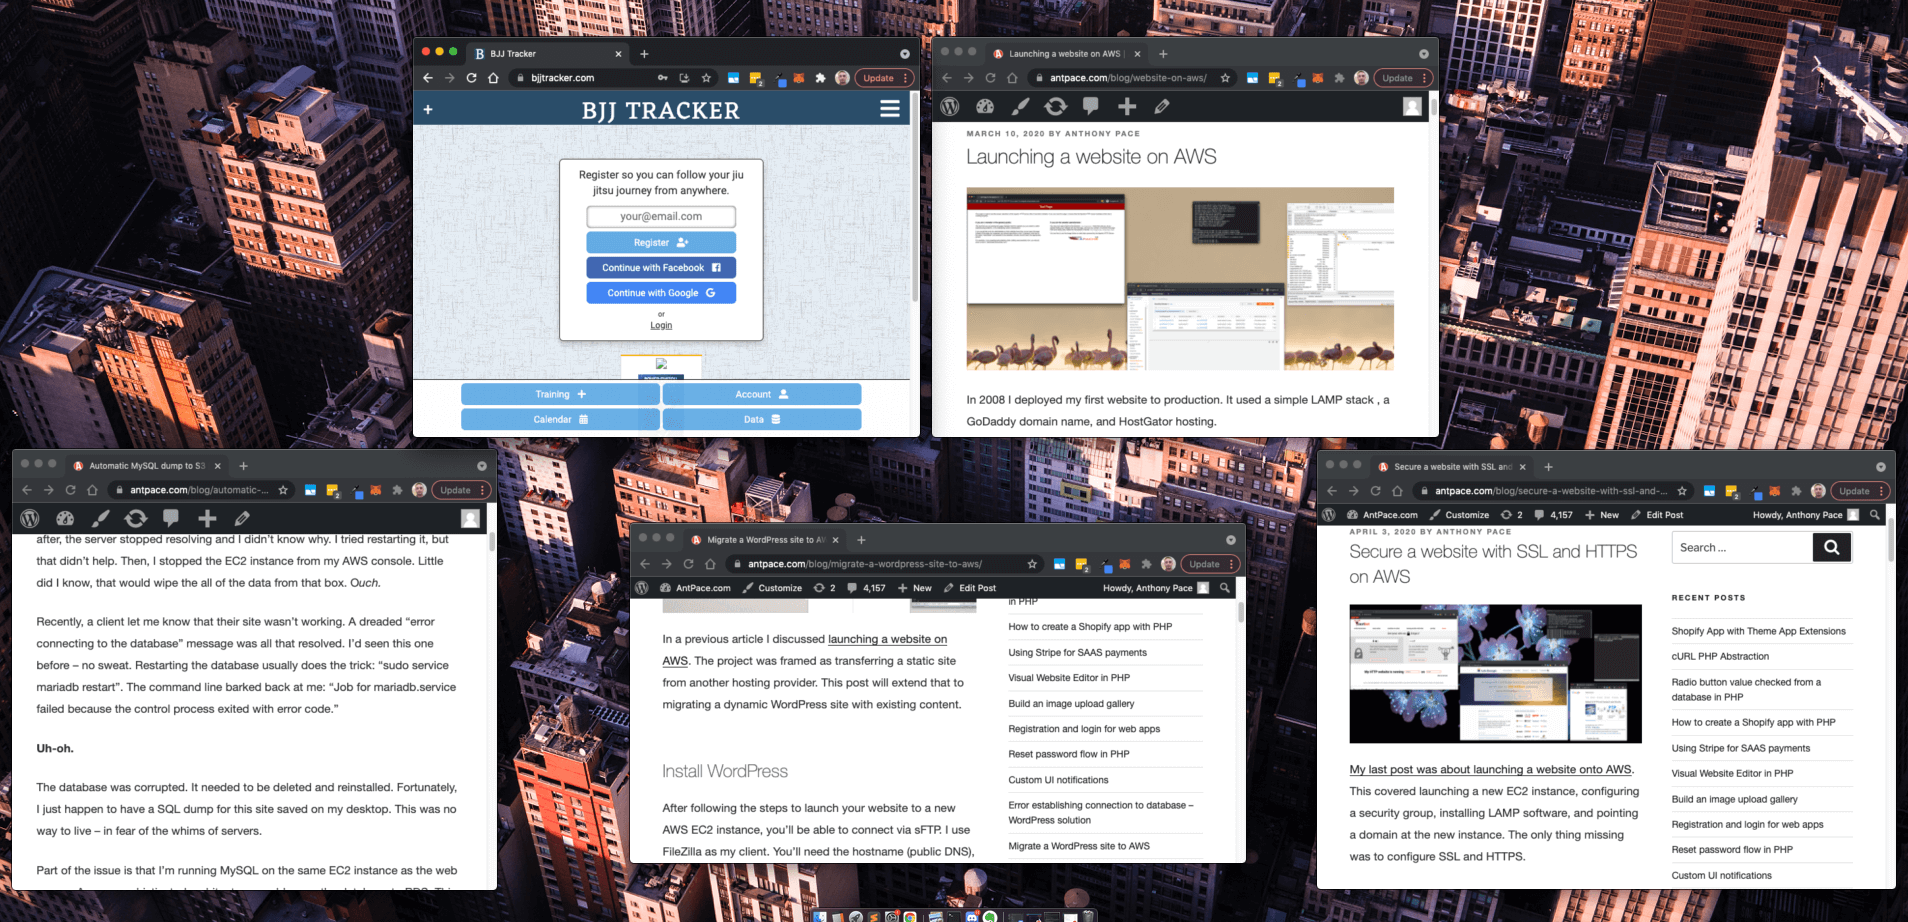The width and height of the screenshot is (1908, 922).
Task: Click the New plus icon in Launching a website admin bar
Action: coord(1127,106)
